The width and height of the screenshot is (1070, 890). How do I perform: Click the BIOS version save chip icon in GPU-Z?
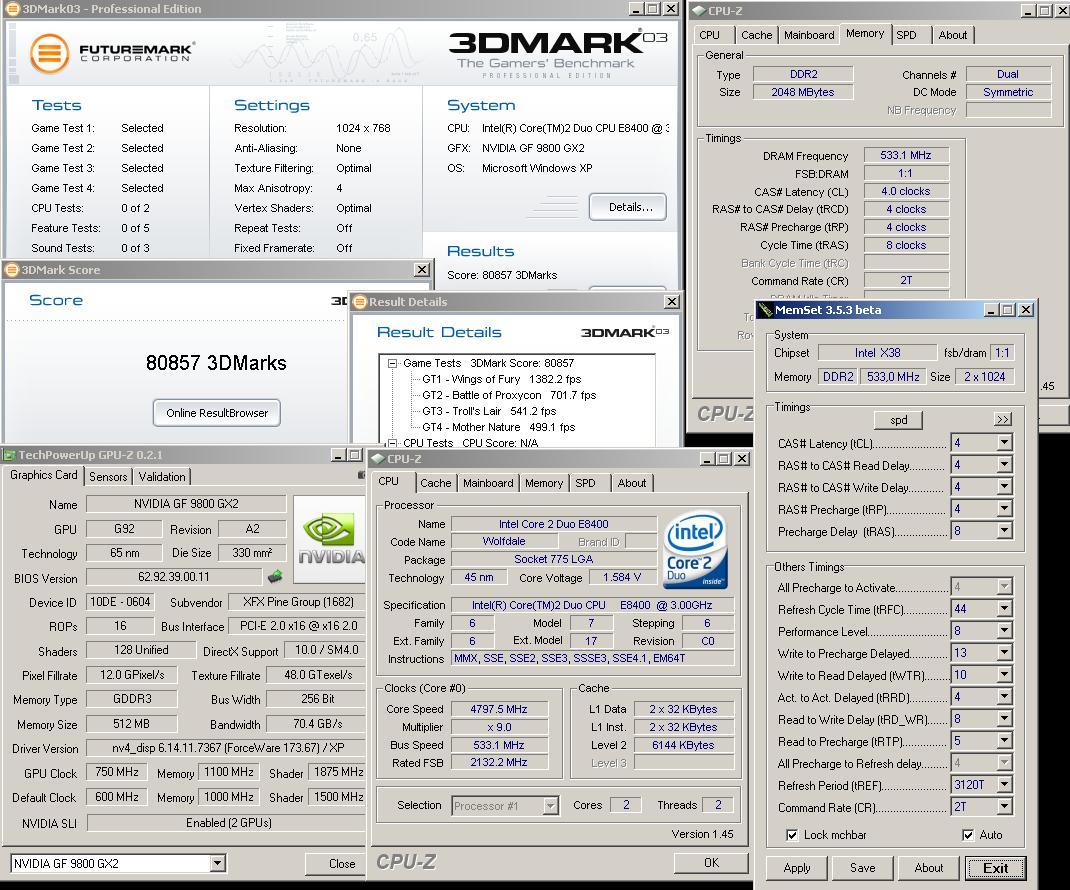pyautogui.click(x=275, y=577)
